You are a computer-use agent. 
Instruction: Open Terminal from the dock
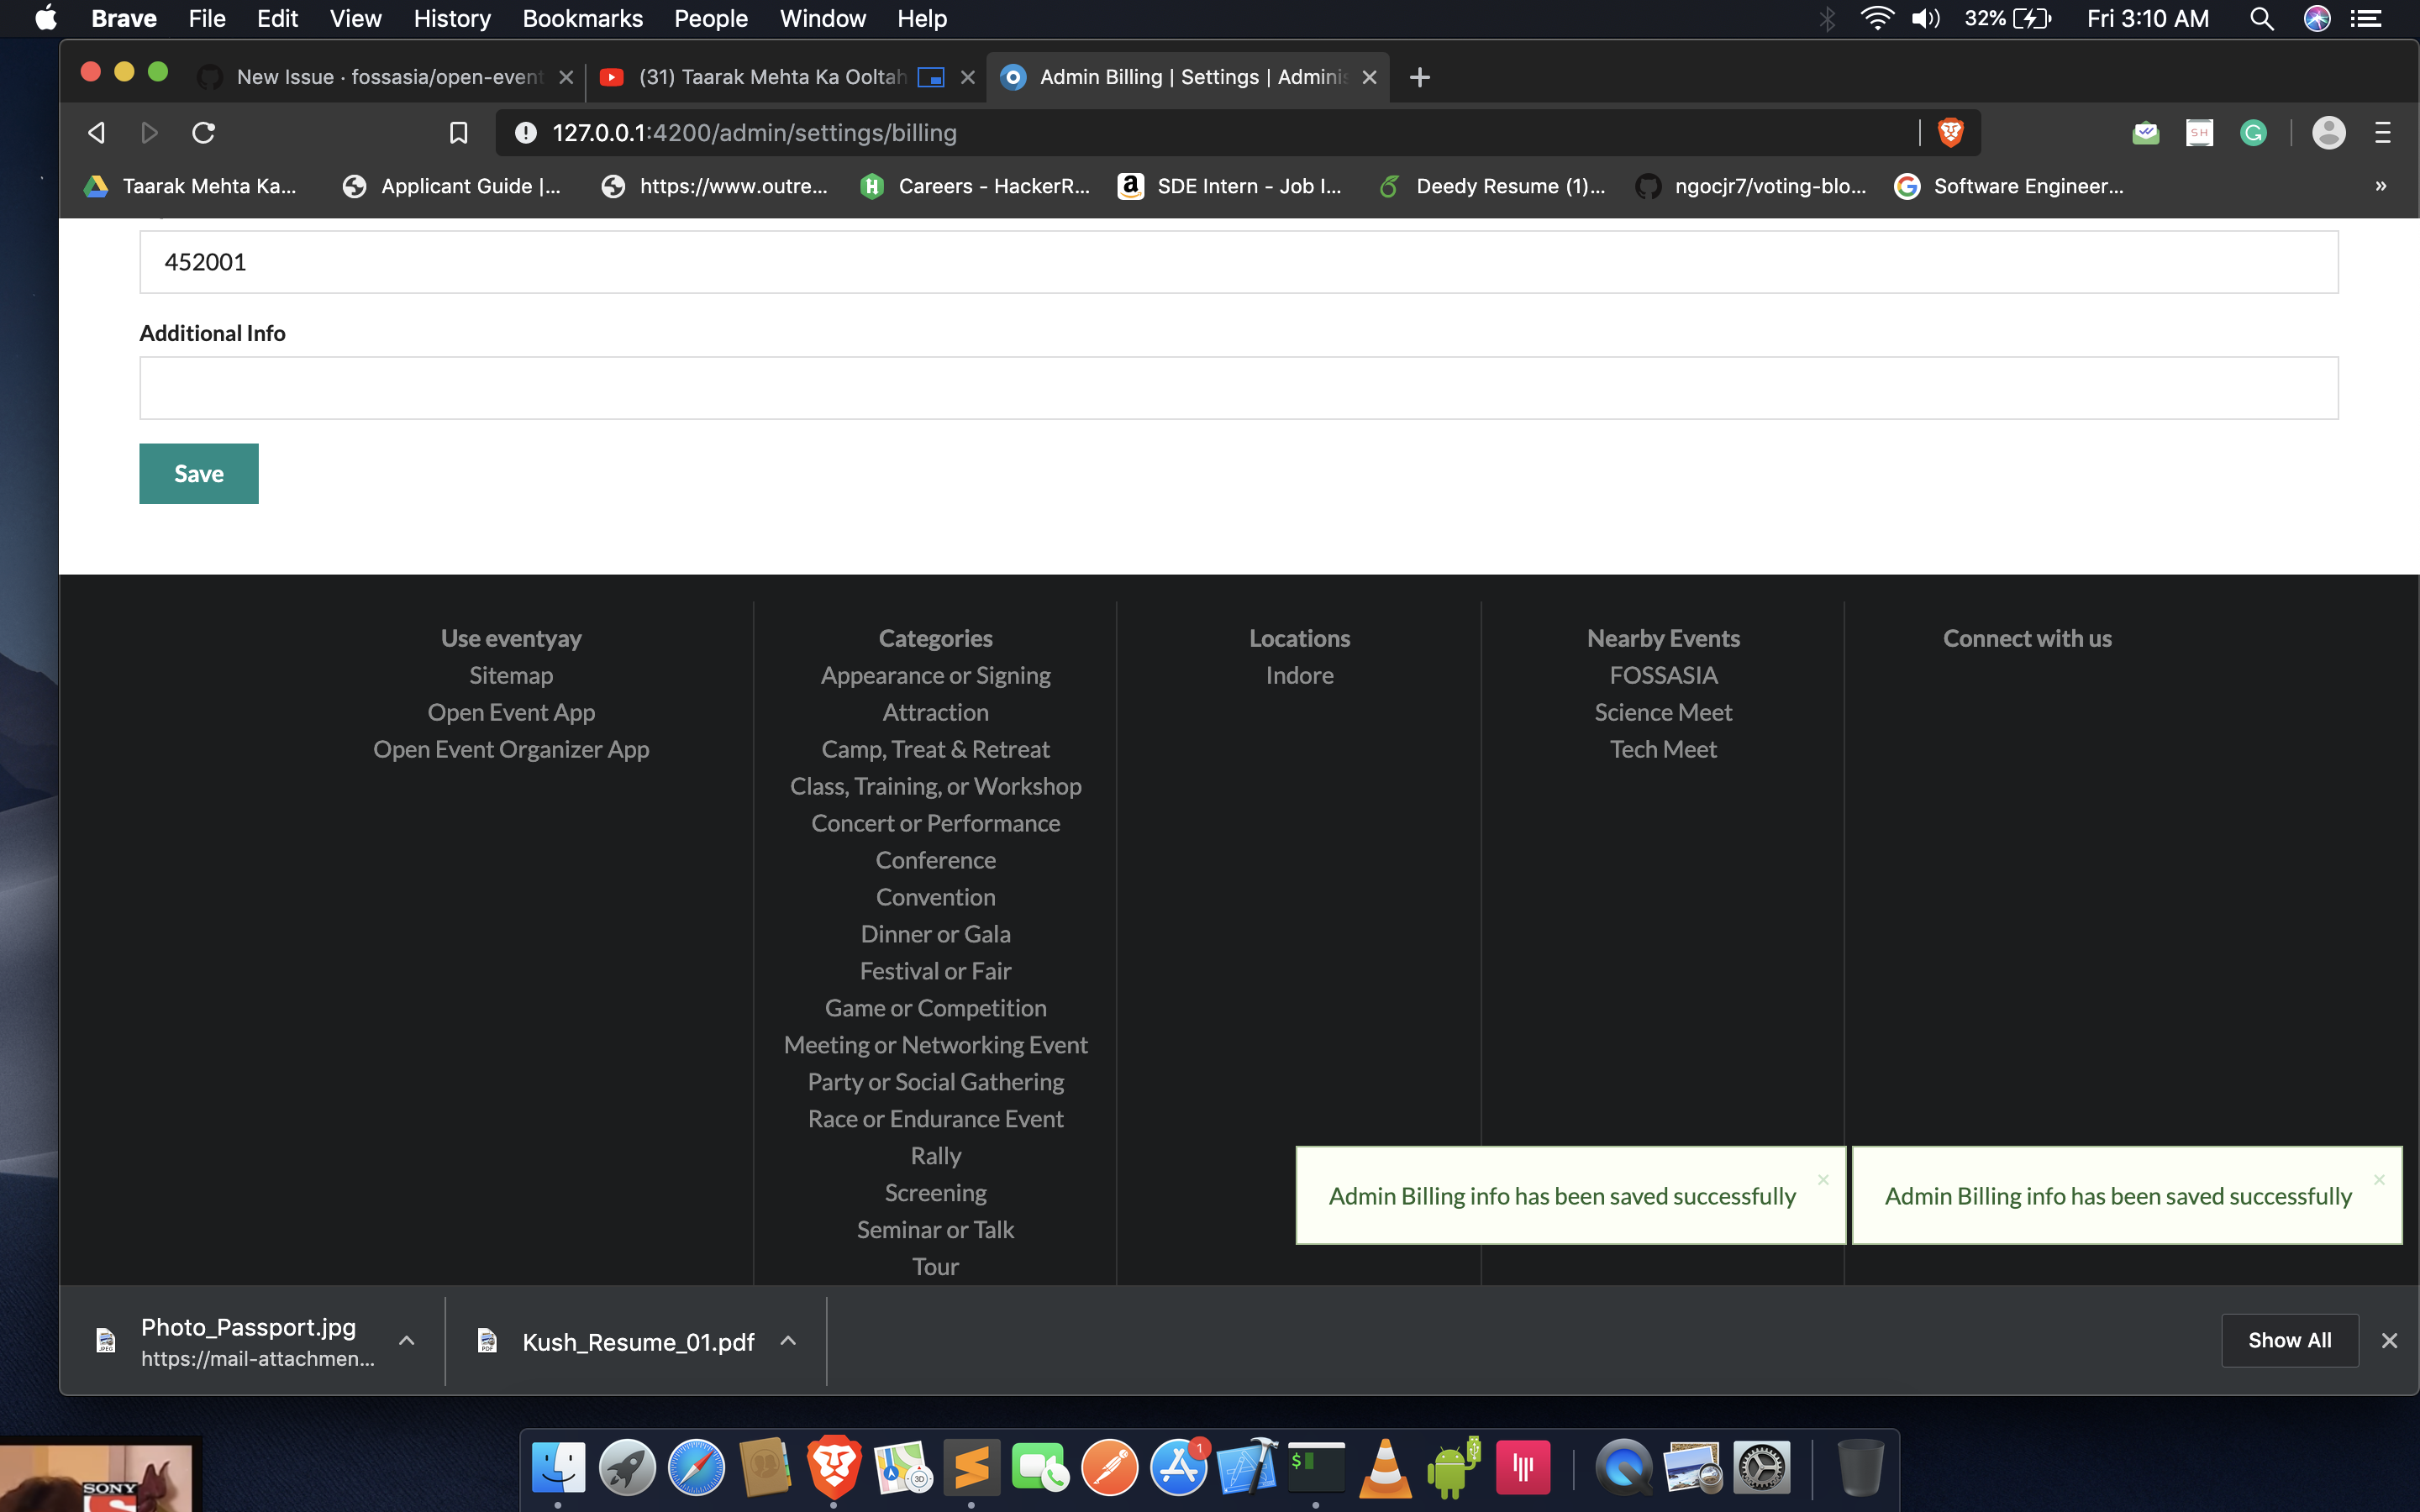point(1315,1468)
